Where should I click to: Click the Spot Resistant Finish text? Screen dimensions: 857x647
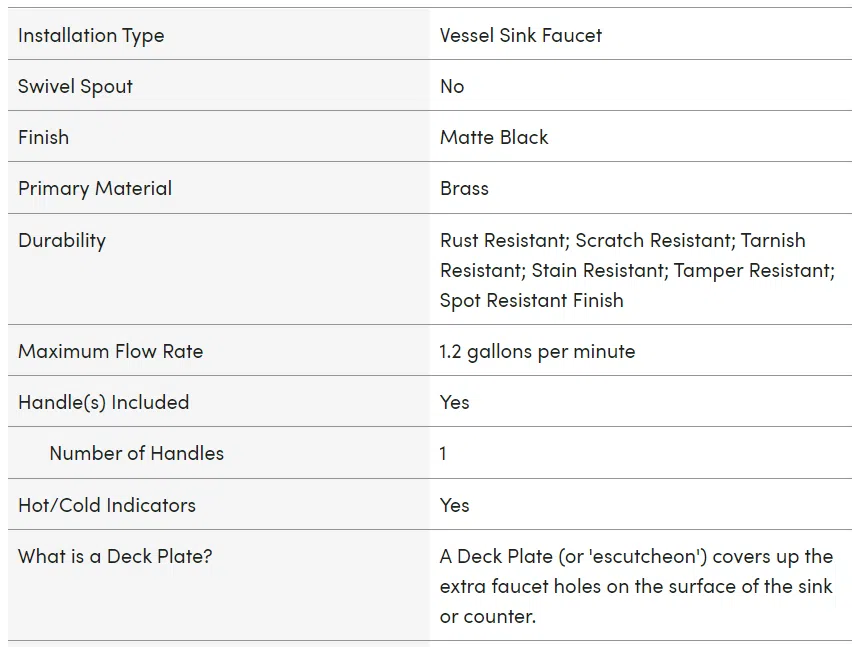pyautogui.click(x=531, y=301)
